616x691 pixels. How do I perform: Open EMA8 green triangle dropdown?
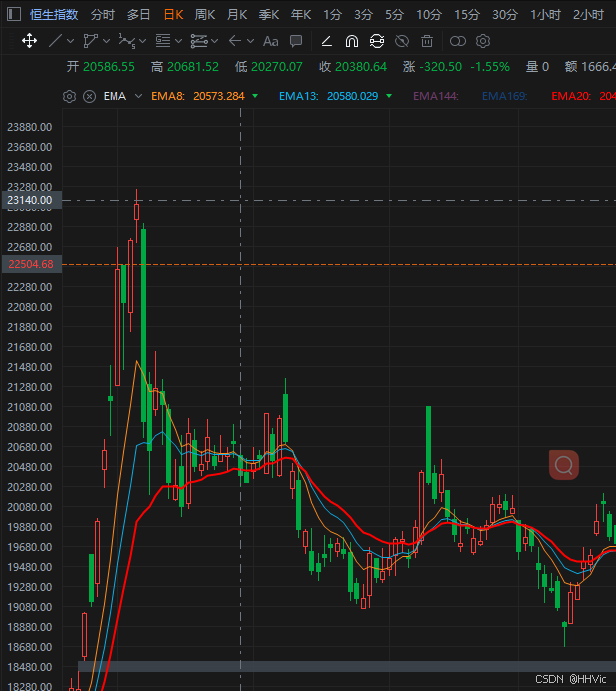pos(255,96)
